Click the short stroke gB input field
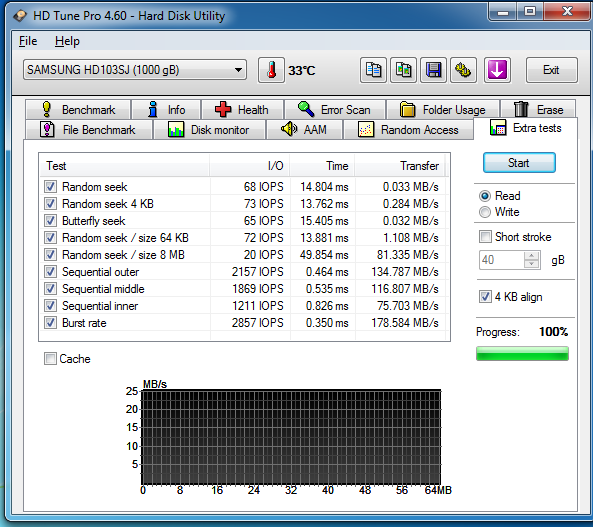 coord(501,260)
